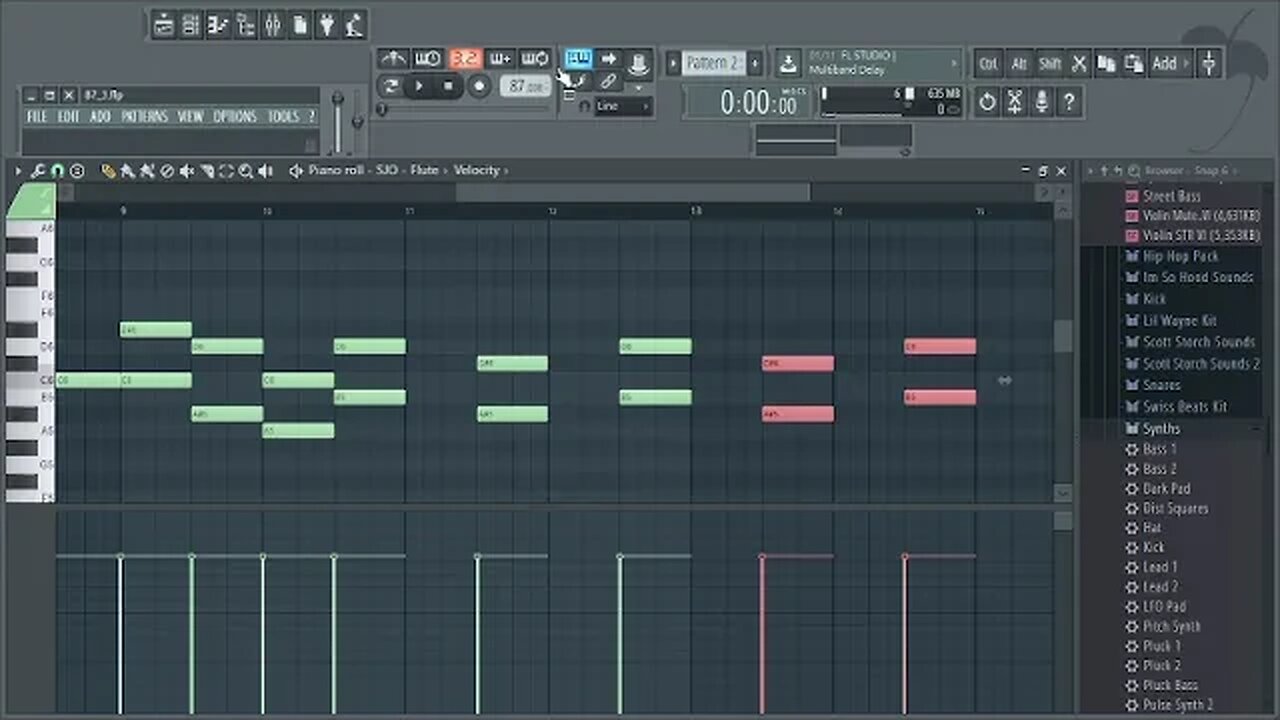
Task: Click the scissors cut icon
Action: tap(1079, 64)
